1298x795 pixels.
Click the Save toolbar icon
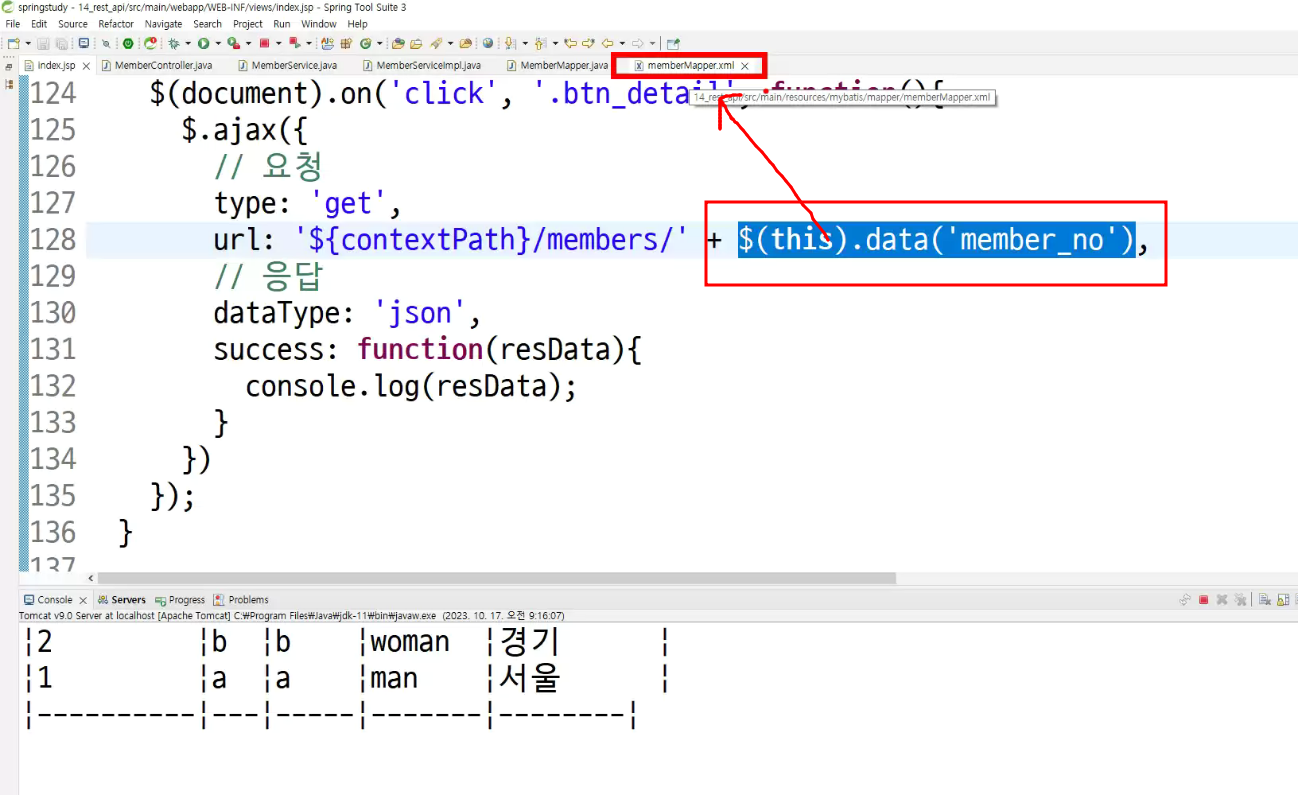coord(42,43)
